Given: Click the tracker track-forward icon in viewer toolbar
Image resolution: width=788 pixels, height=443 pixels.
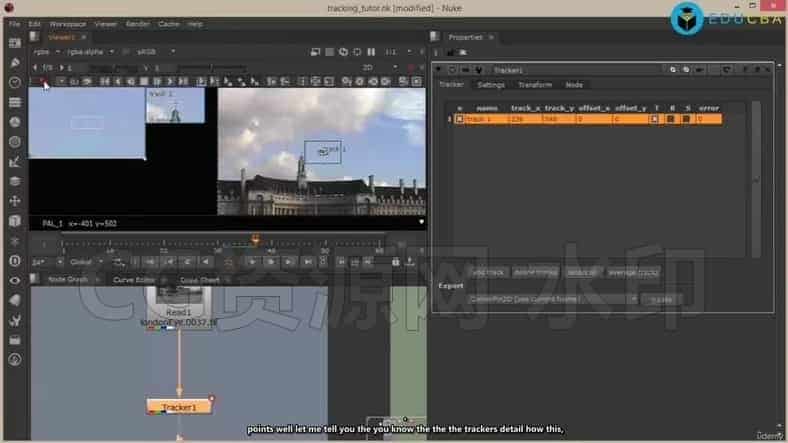Looking at the screenshot, I should [x=170, y=81].
